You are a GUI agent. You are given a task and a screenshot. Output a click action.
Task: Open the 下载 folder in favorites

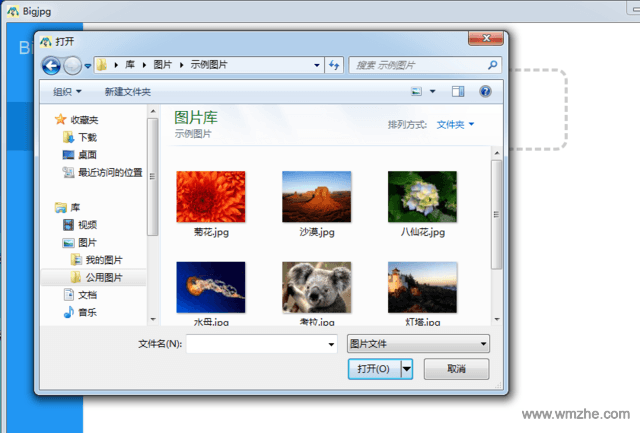pyautogui.click(x=86, y=137)
